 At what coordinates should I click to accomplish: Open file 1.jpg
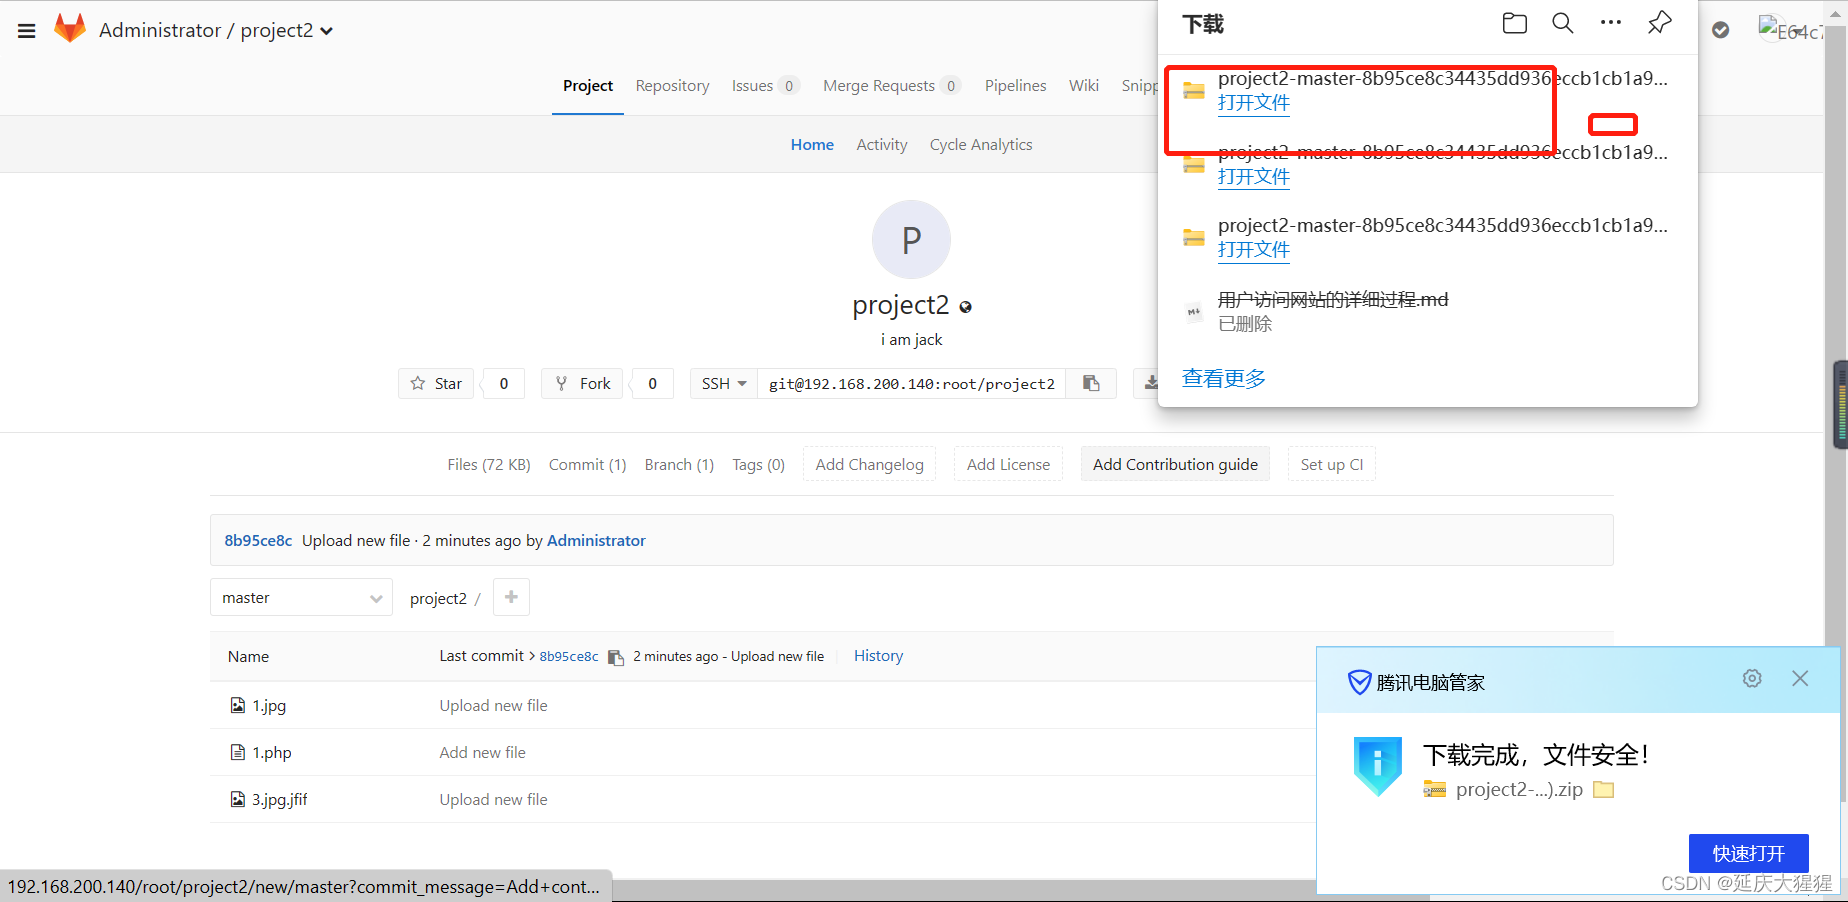pyautogui.click(x=269, y=706)
